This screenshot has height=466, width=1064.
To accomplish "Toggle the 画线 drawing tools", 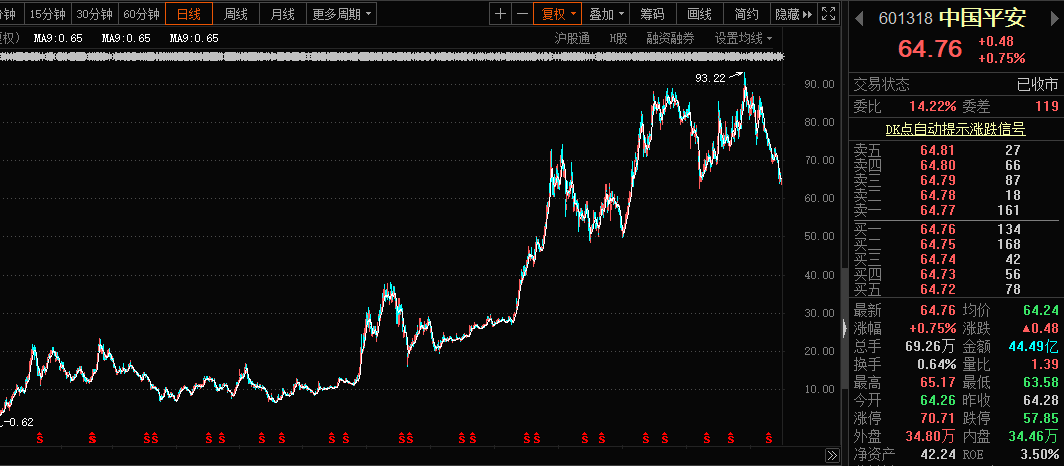I will 700,14.
